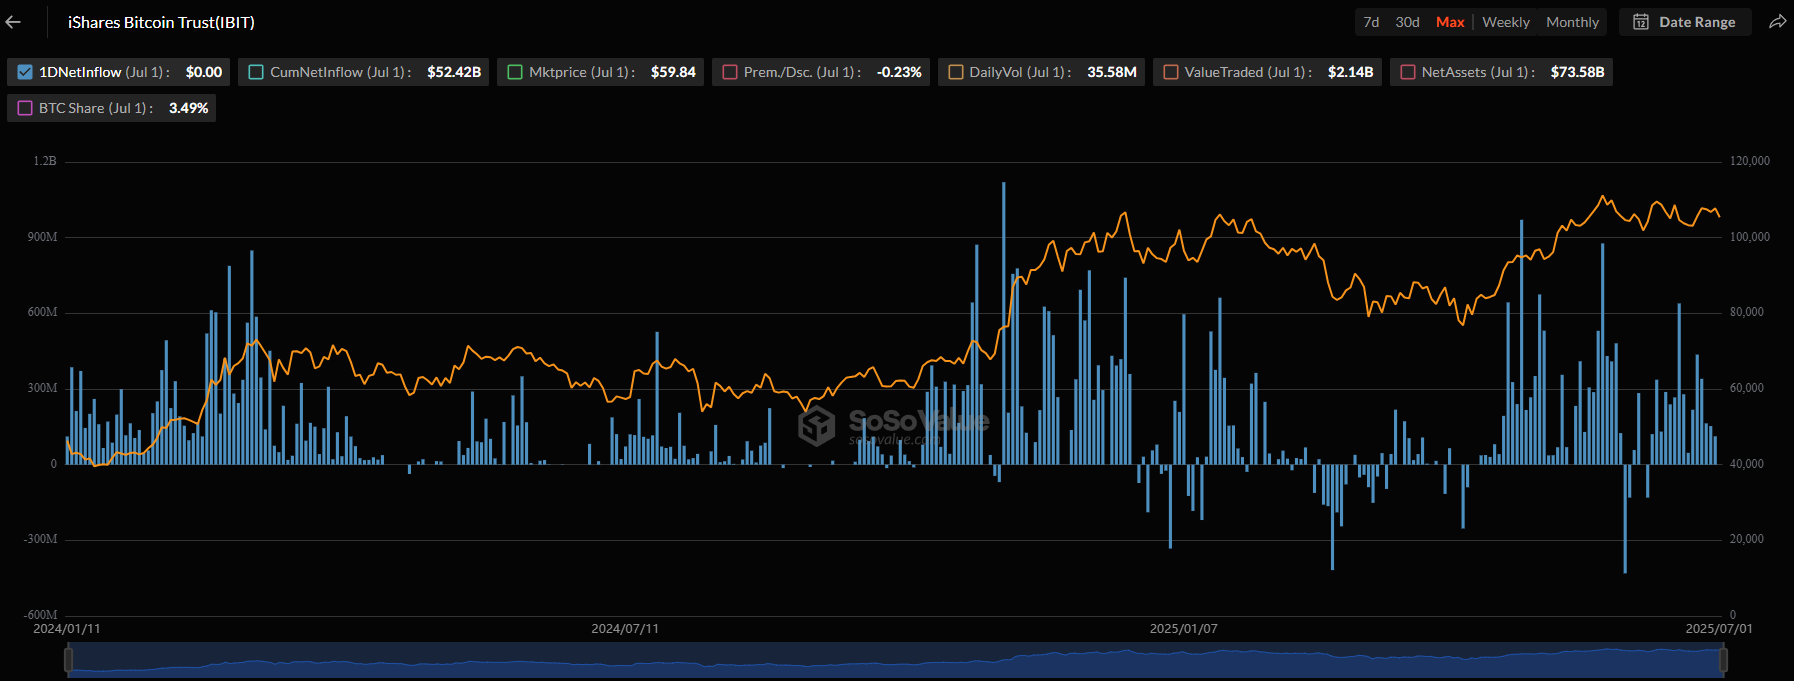Uncheck the 1DNetInflow checkbox
Screen dimensions: 1794x681
[x=25, y=72]
